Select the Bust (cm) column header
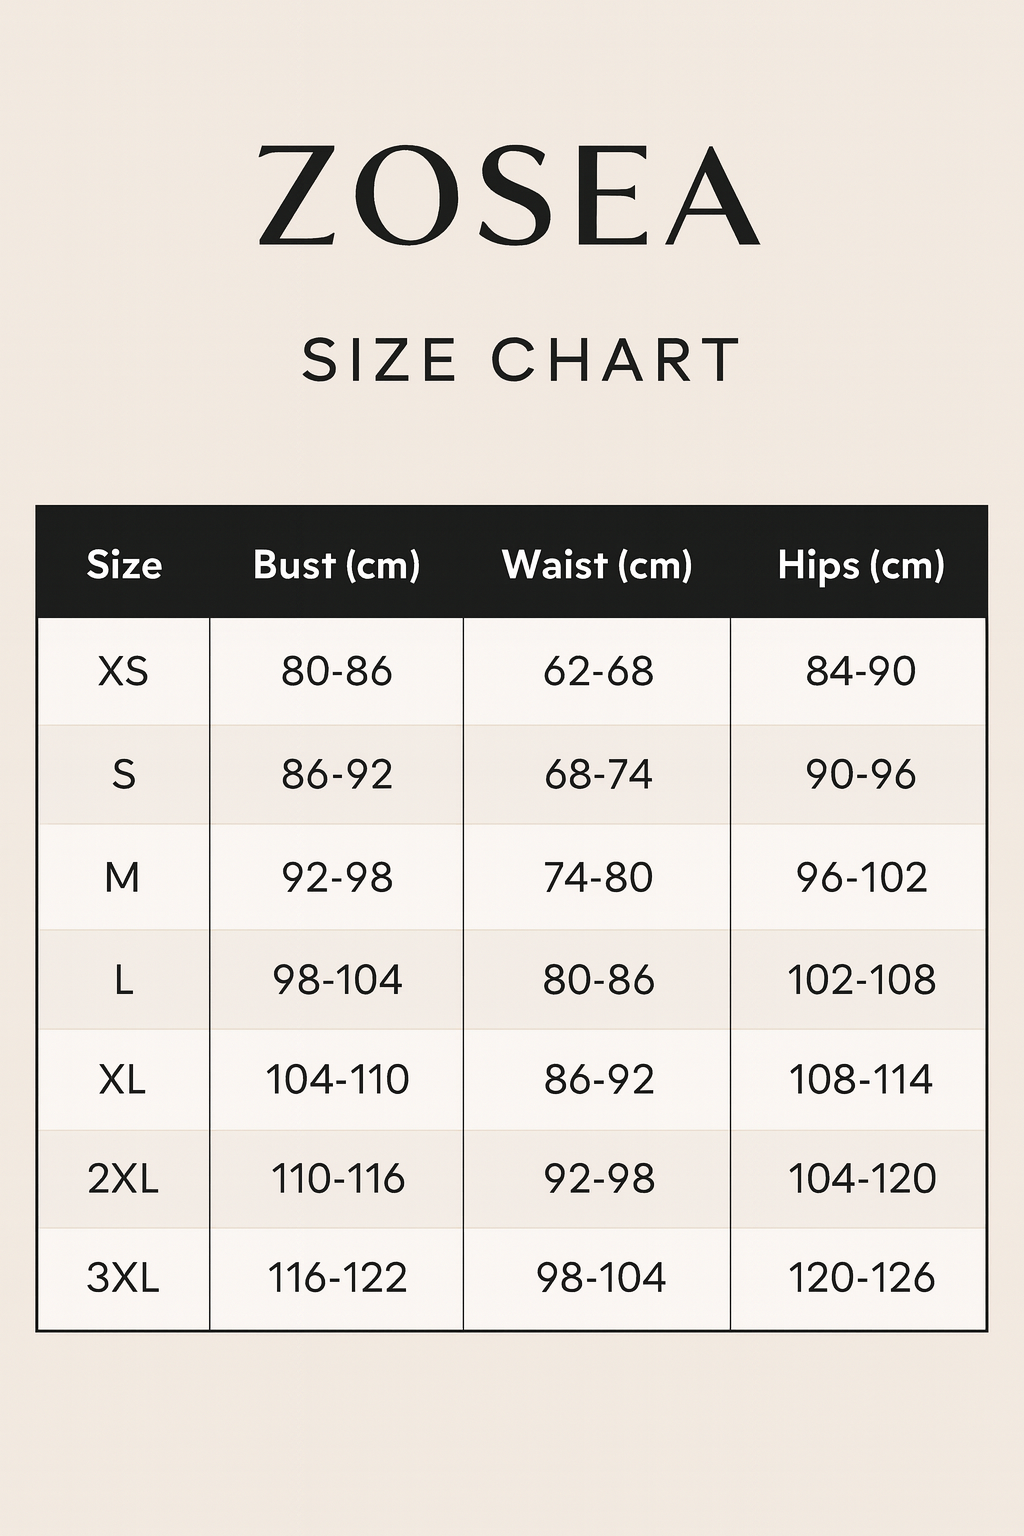The width and height of the screenshot is (1024, 1536). pyautogui.click(x=336, y=565)
